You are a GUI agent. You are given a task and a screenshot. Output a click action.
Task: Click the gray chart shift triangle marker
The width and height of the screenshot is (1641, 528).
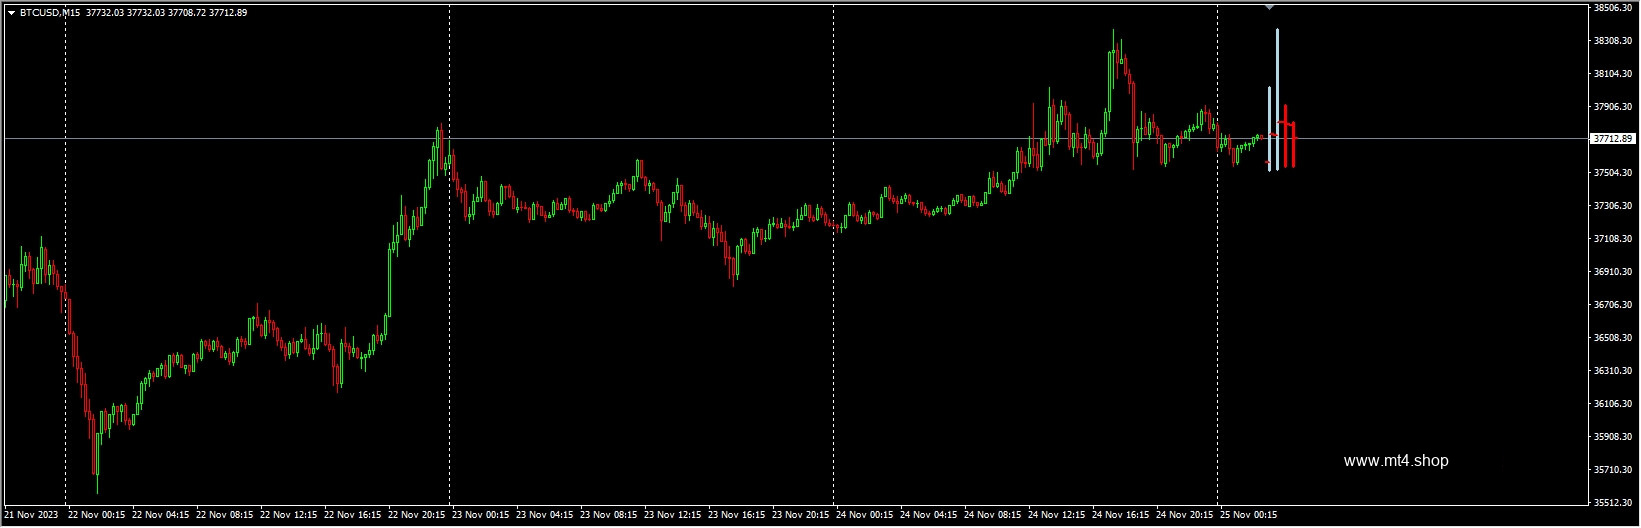coord(1269,7)
